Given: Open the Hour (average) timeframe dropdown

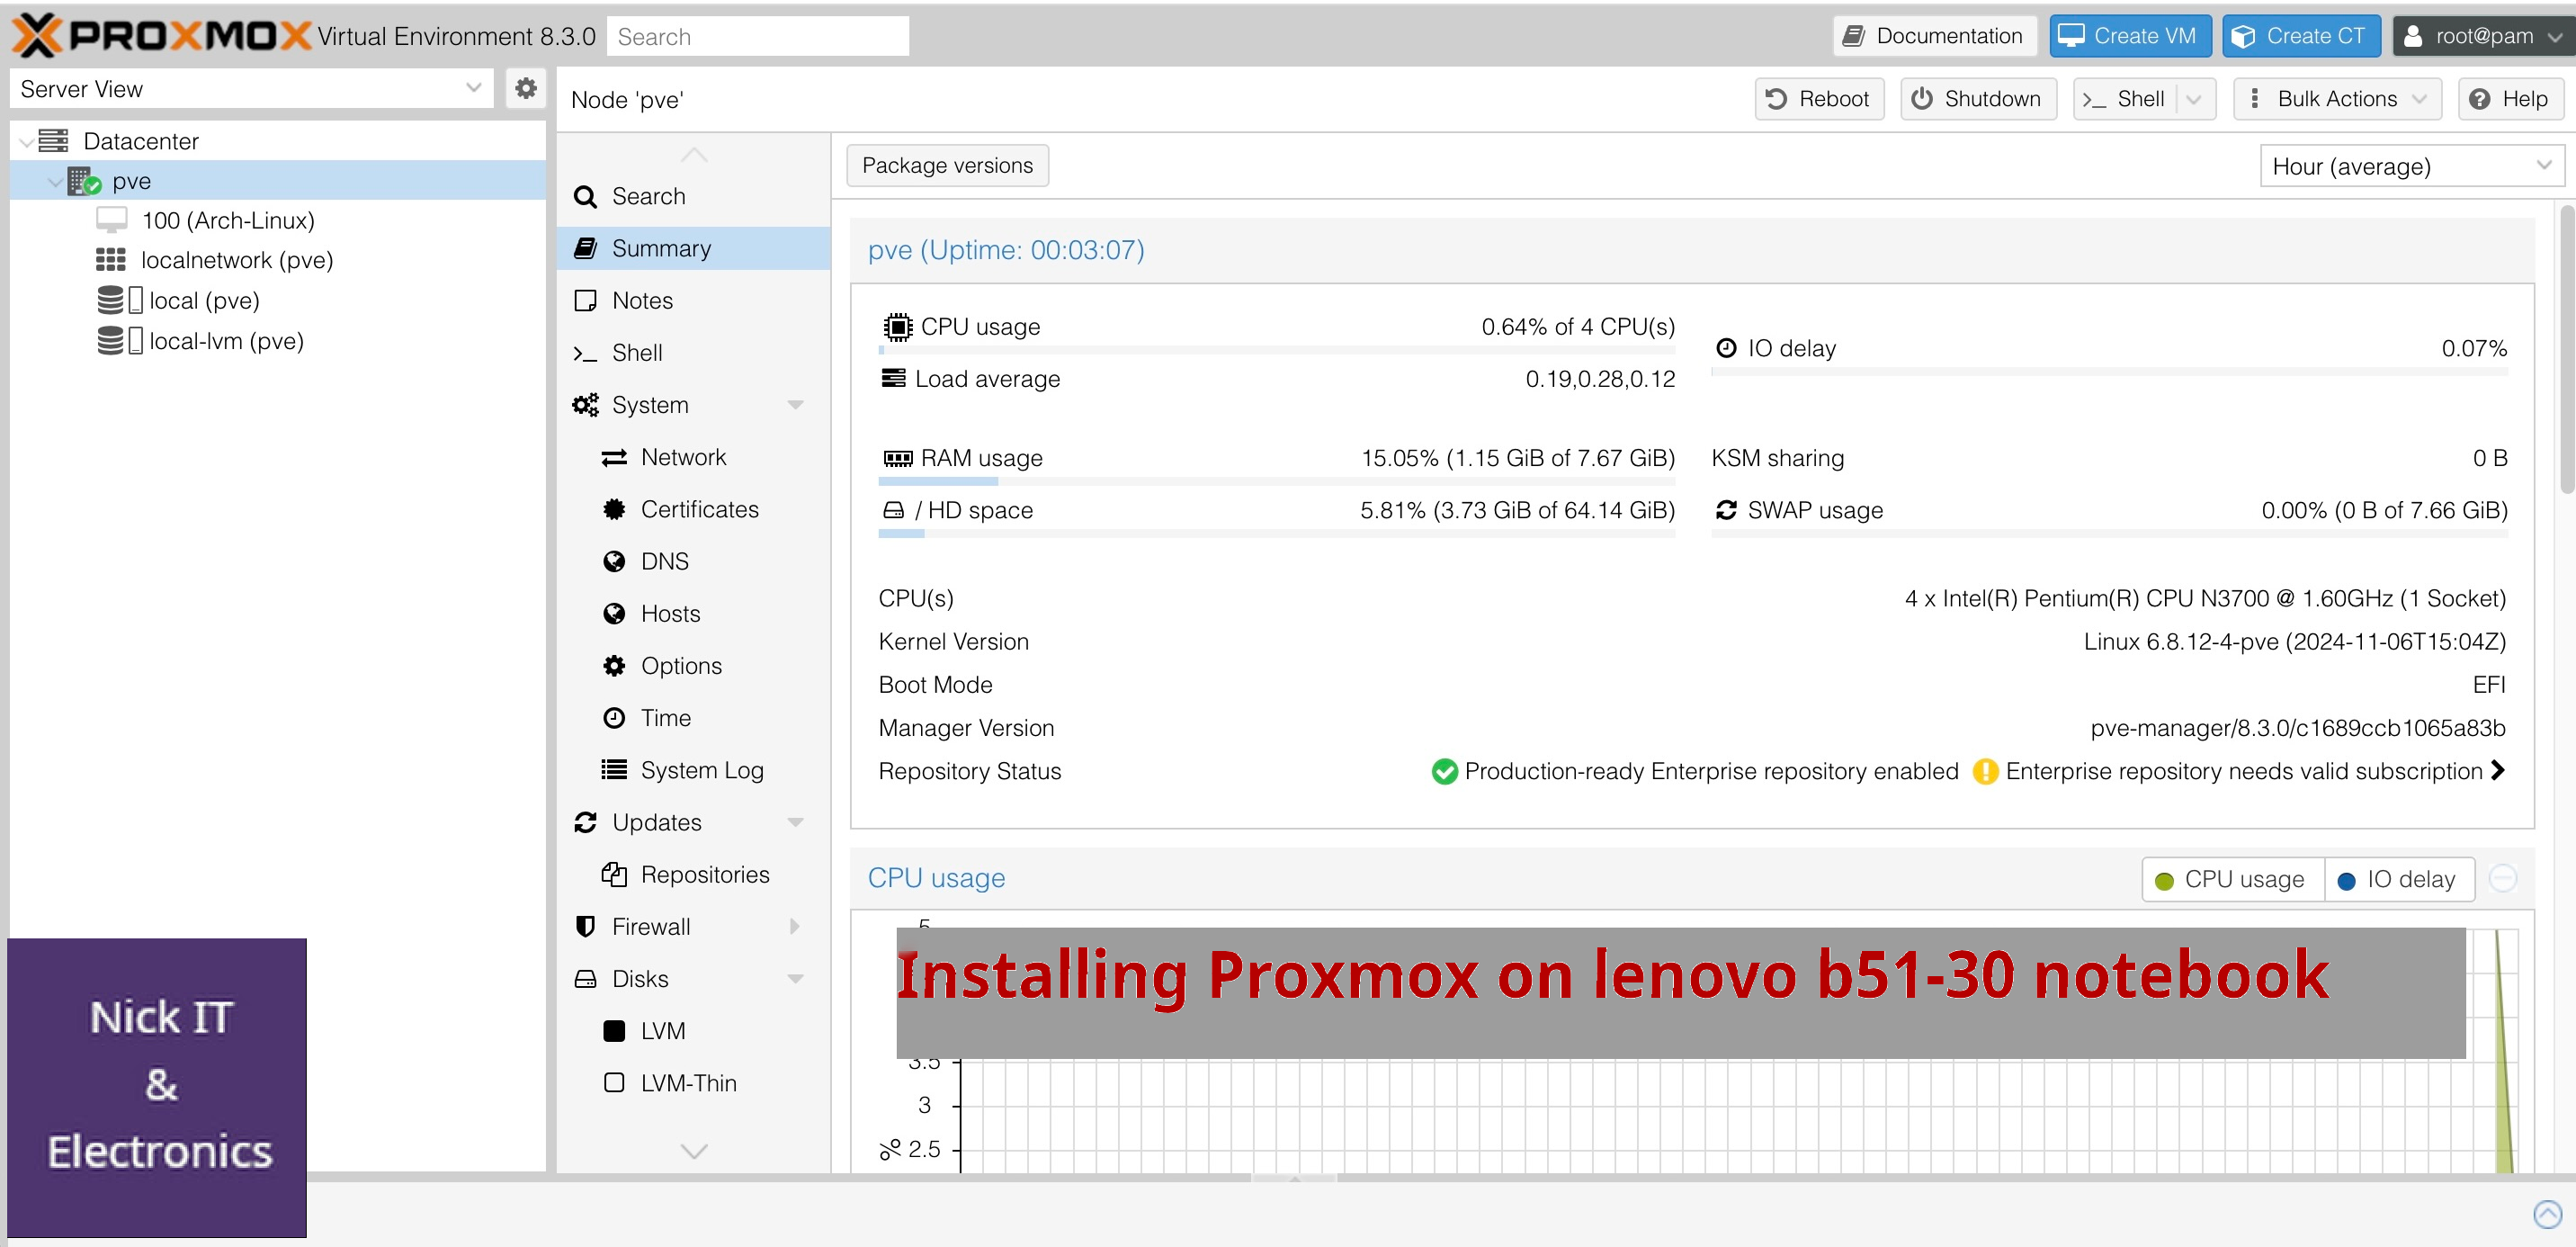Looking at the screenshot, I should coord(2410,166).
